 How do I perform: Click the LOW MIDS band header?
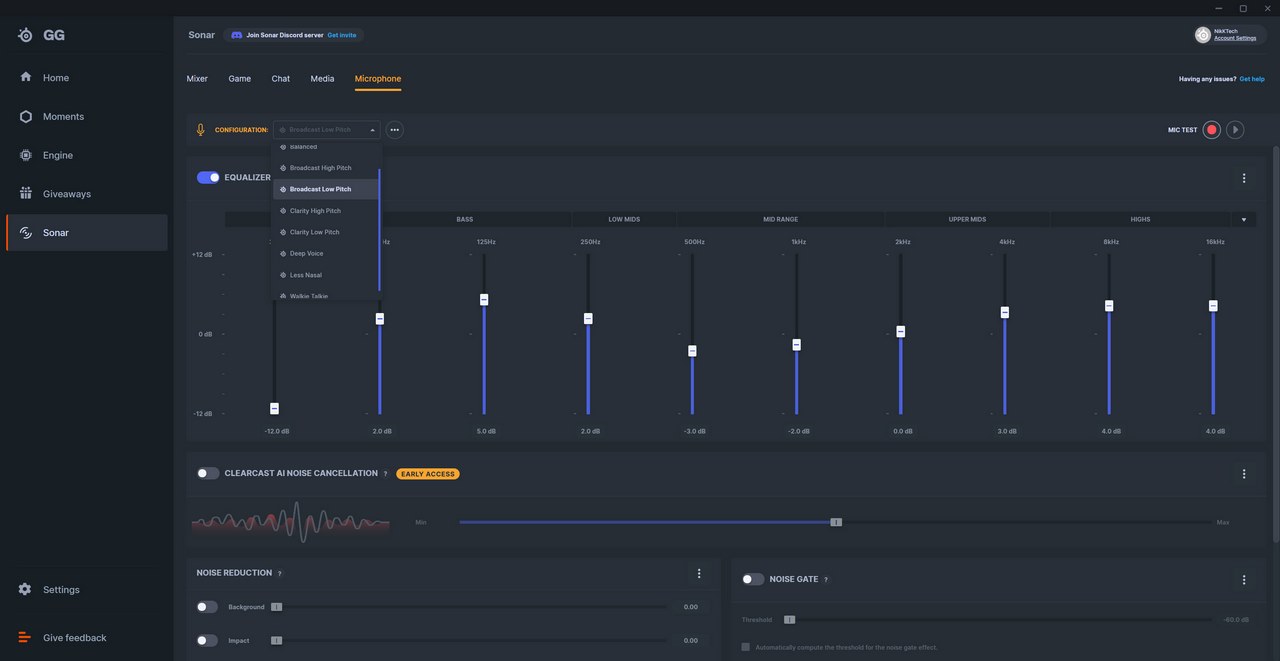[x=624, y=219]
